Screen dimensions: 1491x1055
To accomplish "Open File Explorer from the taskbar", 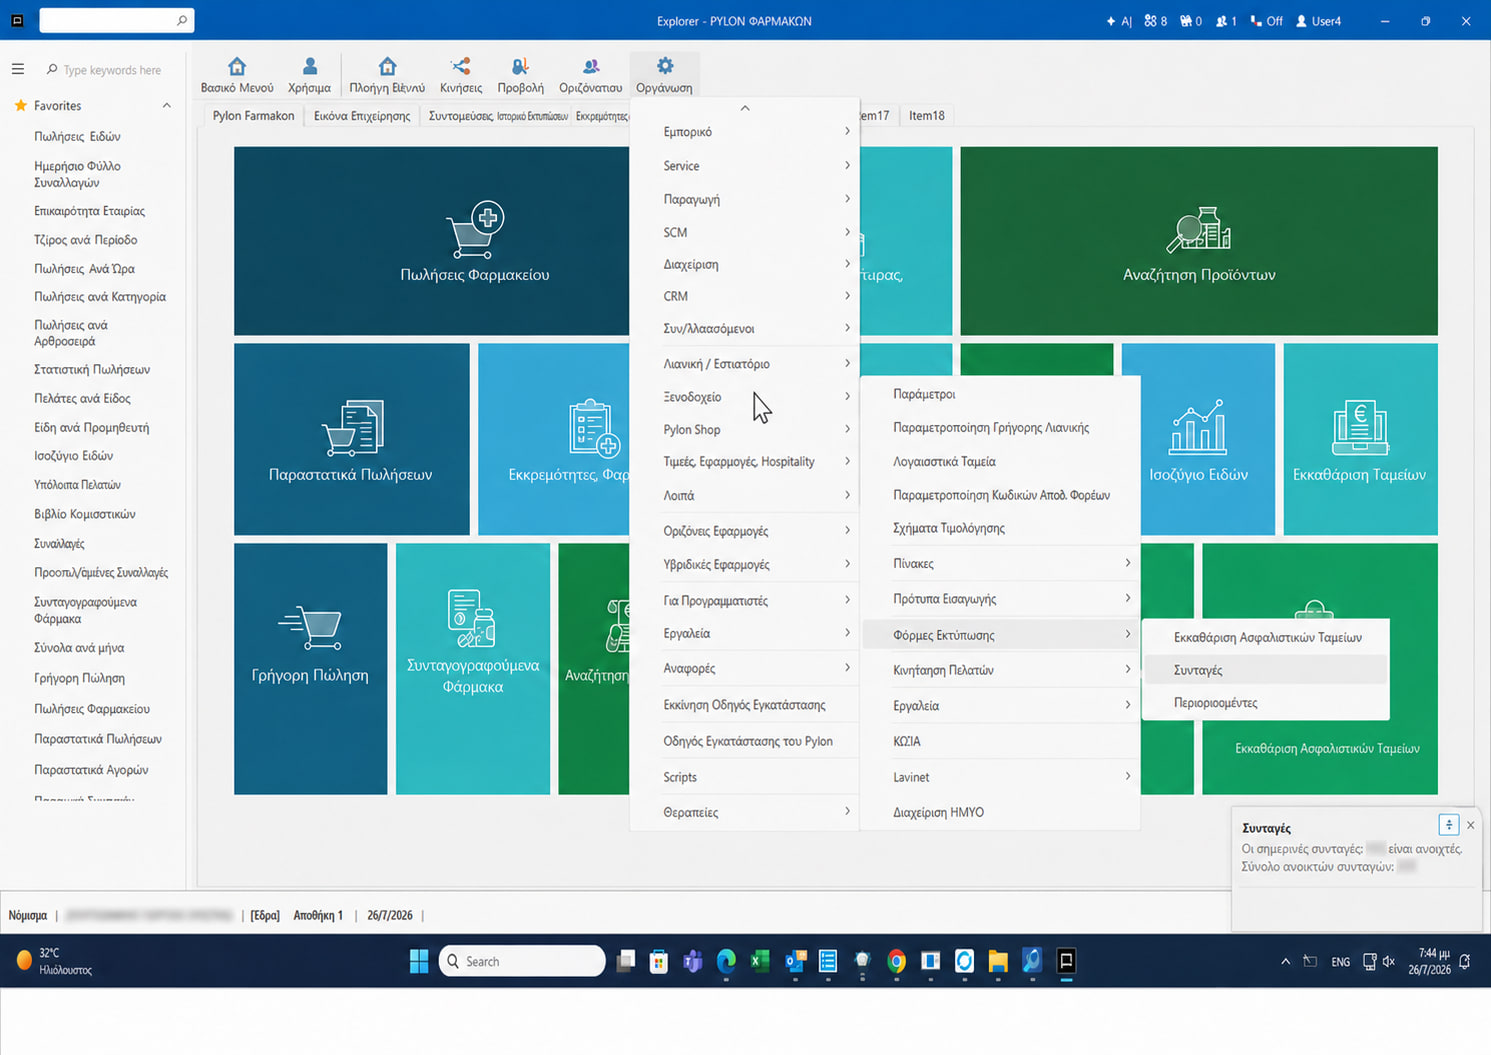I will 998,961.
